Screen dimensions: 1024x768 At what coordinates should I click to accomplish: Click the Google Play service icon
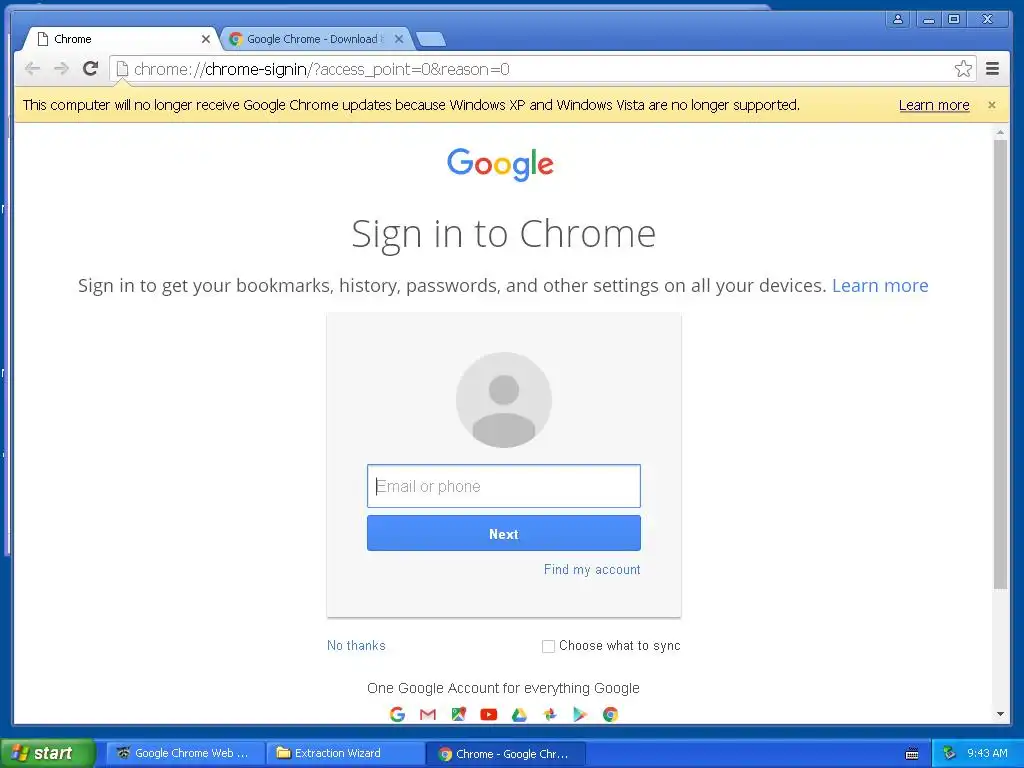pos(580,714)
